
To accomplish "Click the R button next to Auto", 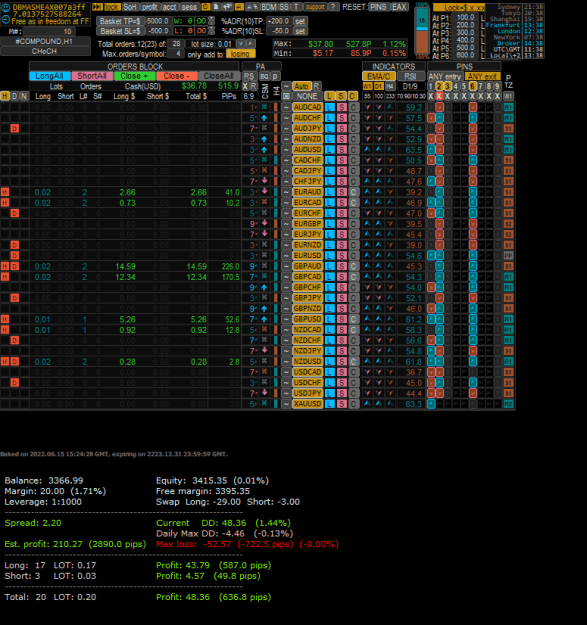I will pos(316,86).
